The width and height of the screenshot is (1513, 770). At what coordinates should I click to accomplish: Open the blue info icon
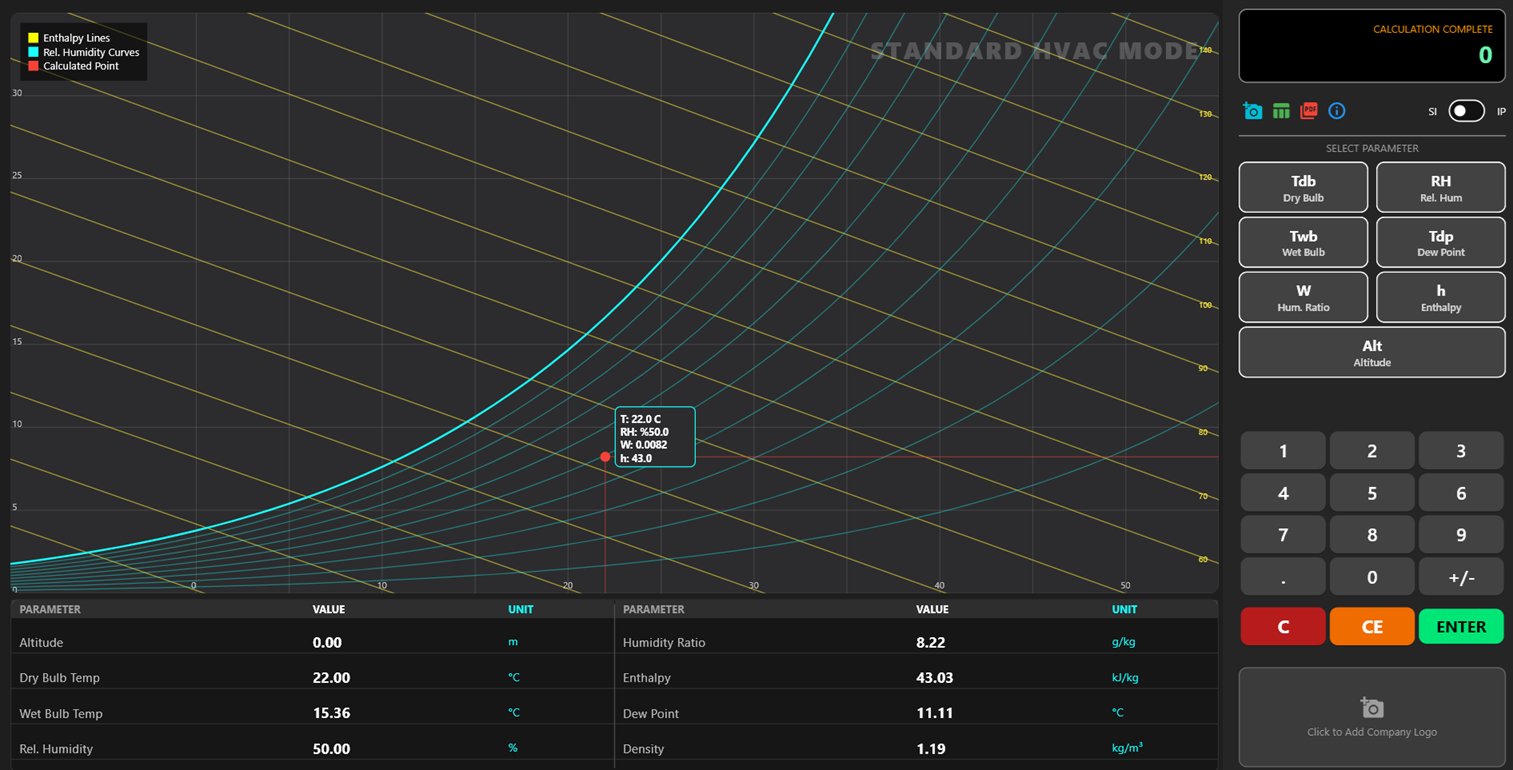tap(1337, 111)
